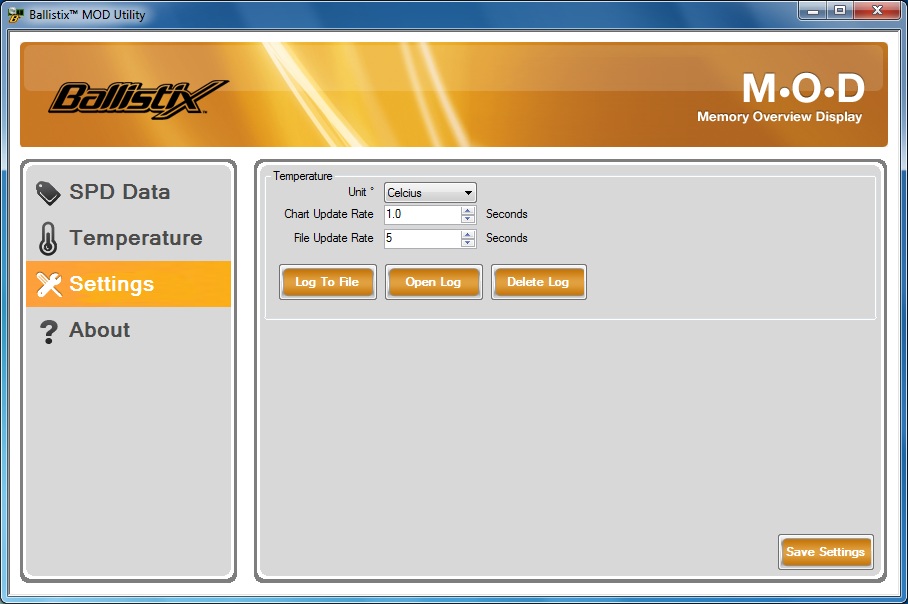Click the Log To File button

click(328, 282)
